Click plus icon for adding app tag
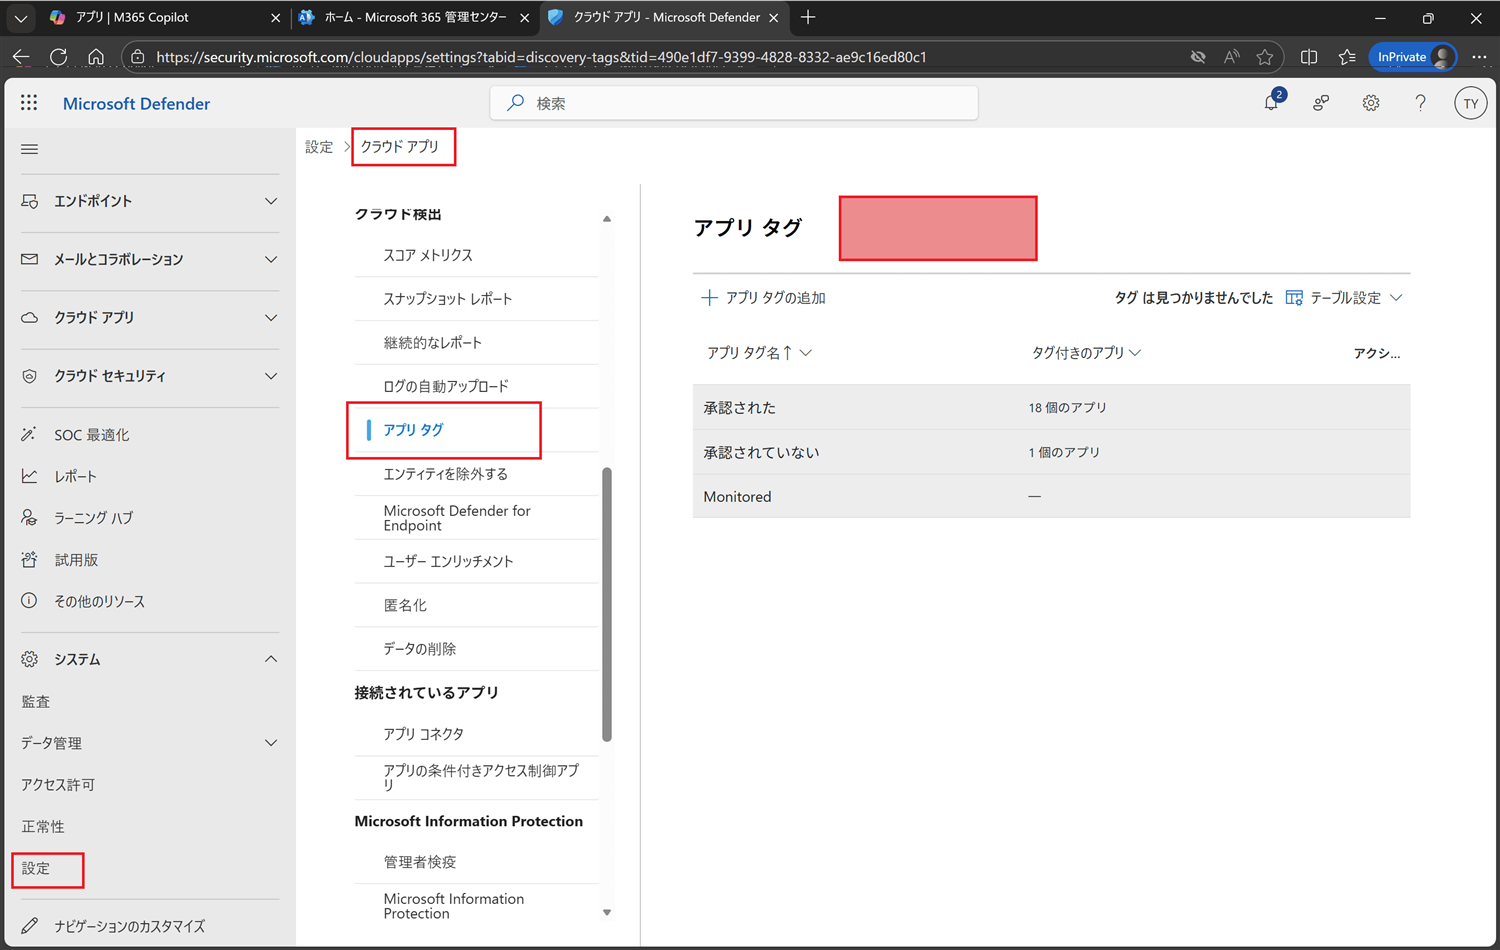Viewport: 1500px width, 950px height. tap(709, 298)
